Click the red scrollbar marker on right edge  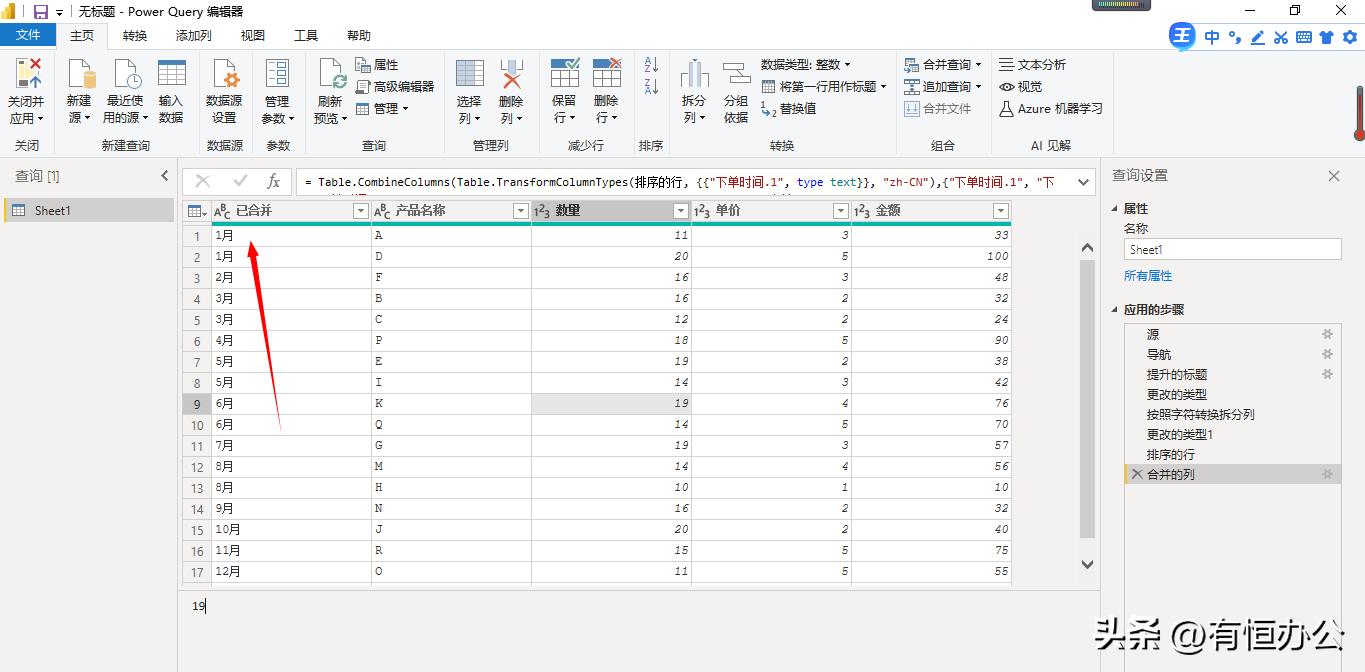pyautogui.click(x=1359, y=113)
